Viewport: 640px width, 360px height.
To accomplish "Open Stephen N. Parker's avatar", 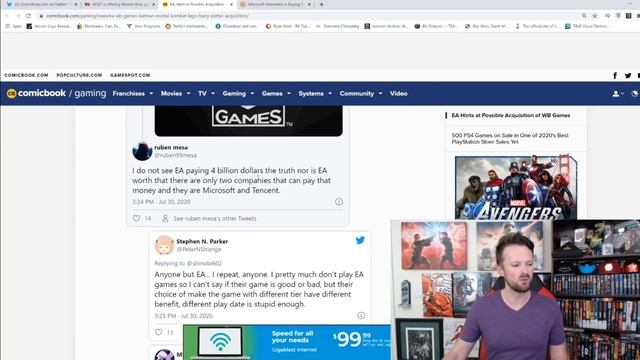I will click(164, 245).
